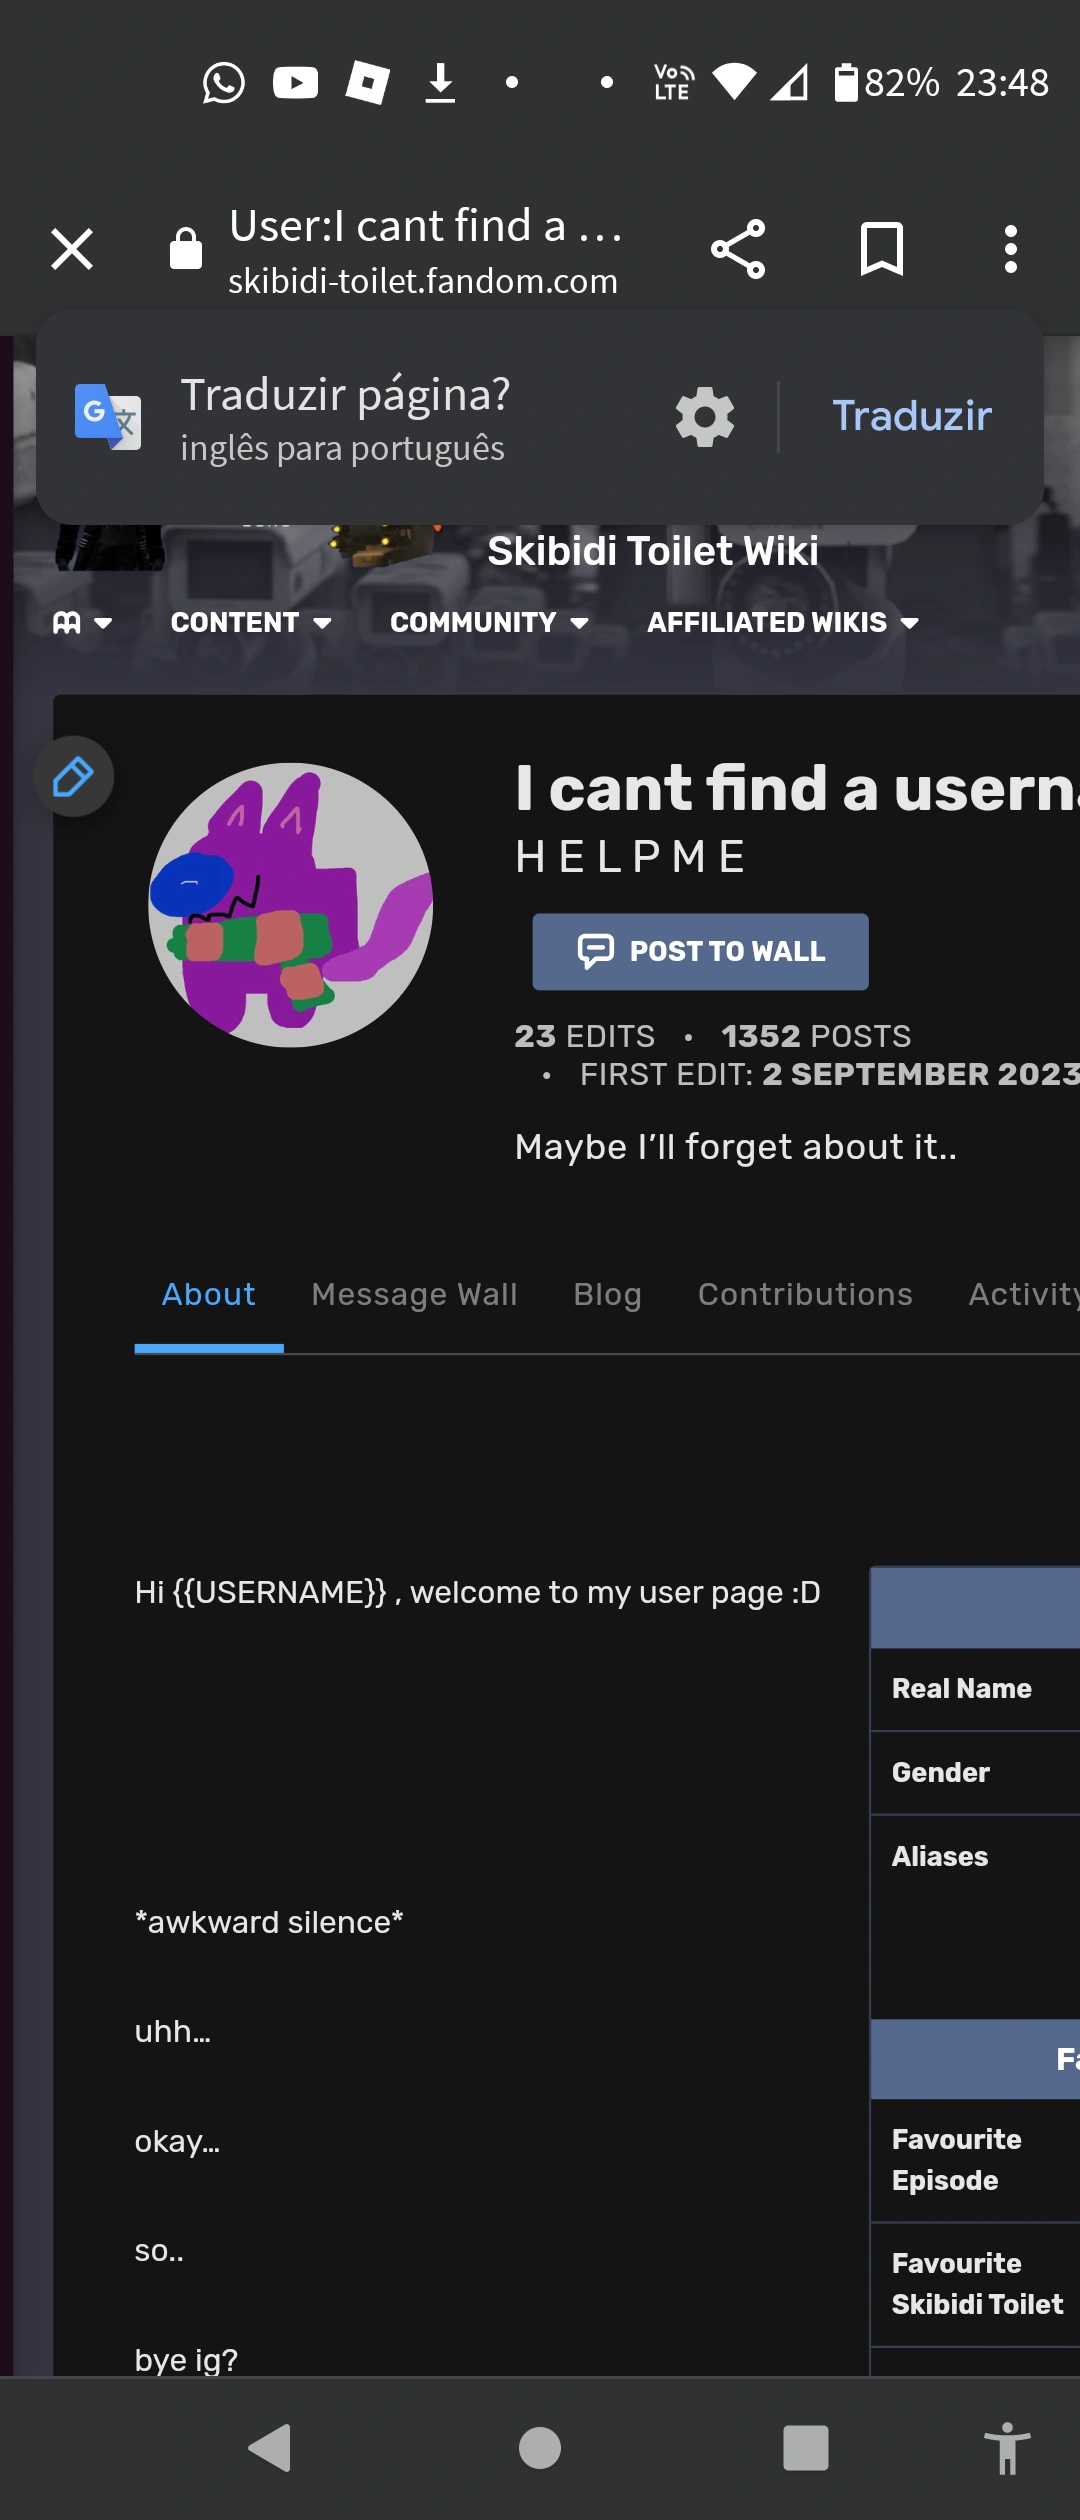The height and width of the screenshot is (2520, 1080).
Task: Close the browser tab with X
Action: coord(72,249)
